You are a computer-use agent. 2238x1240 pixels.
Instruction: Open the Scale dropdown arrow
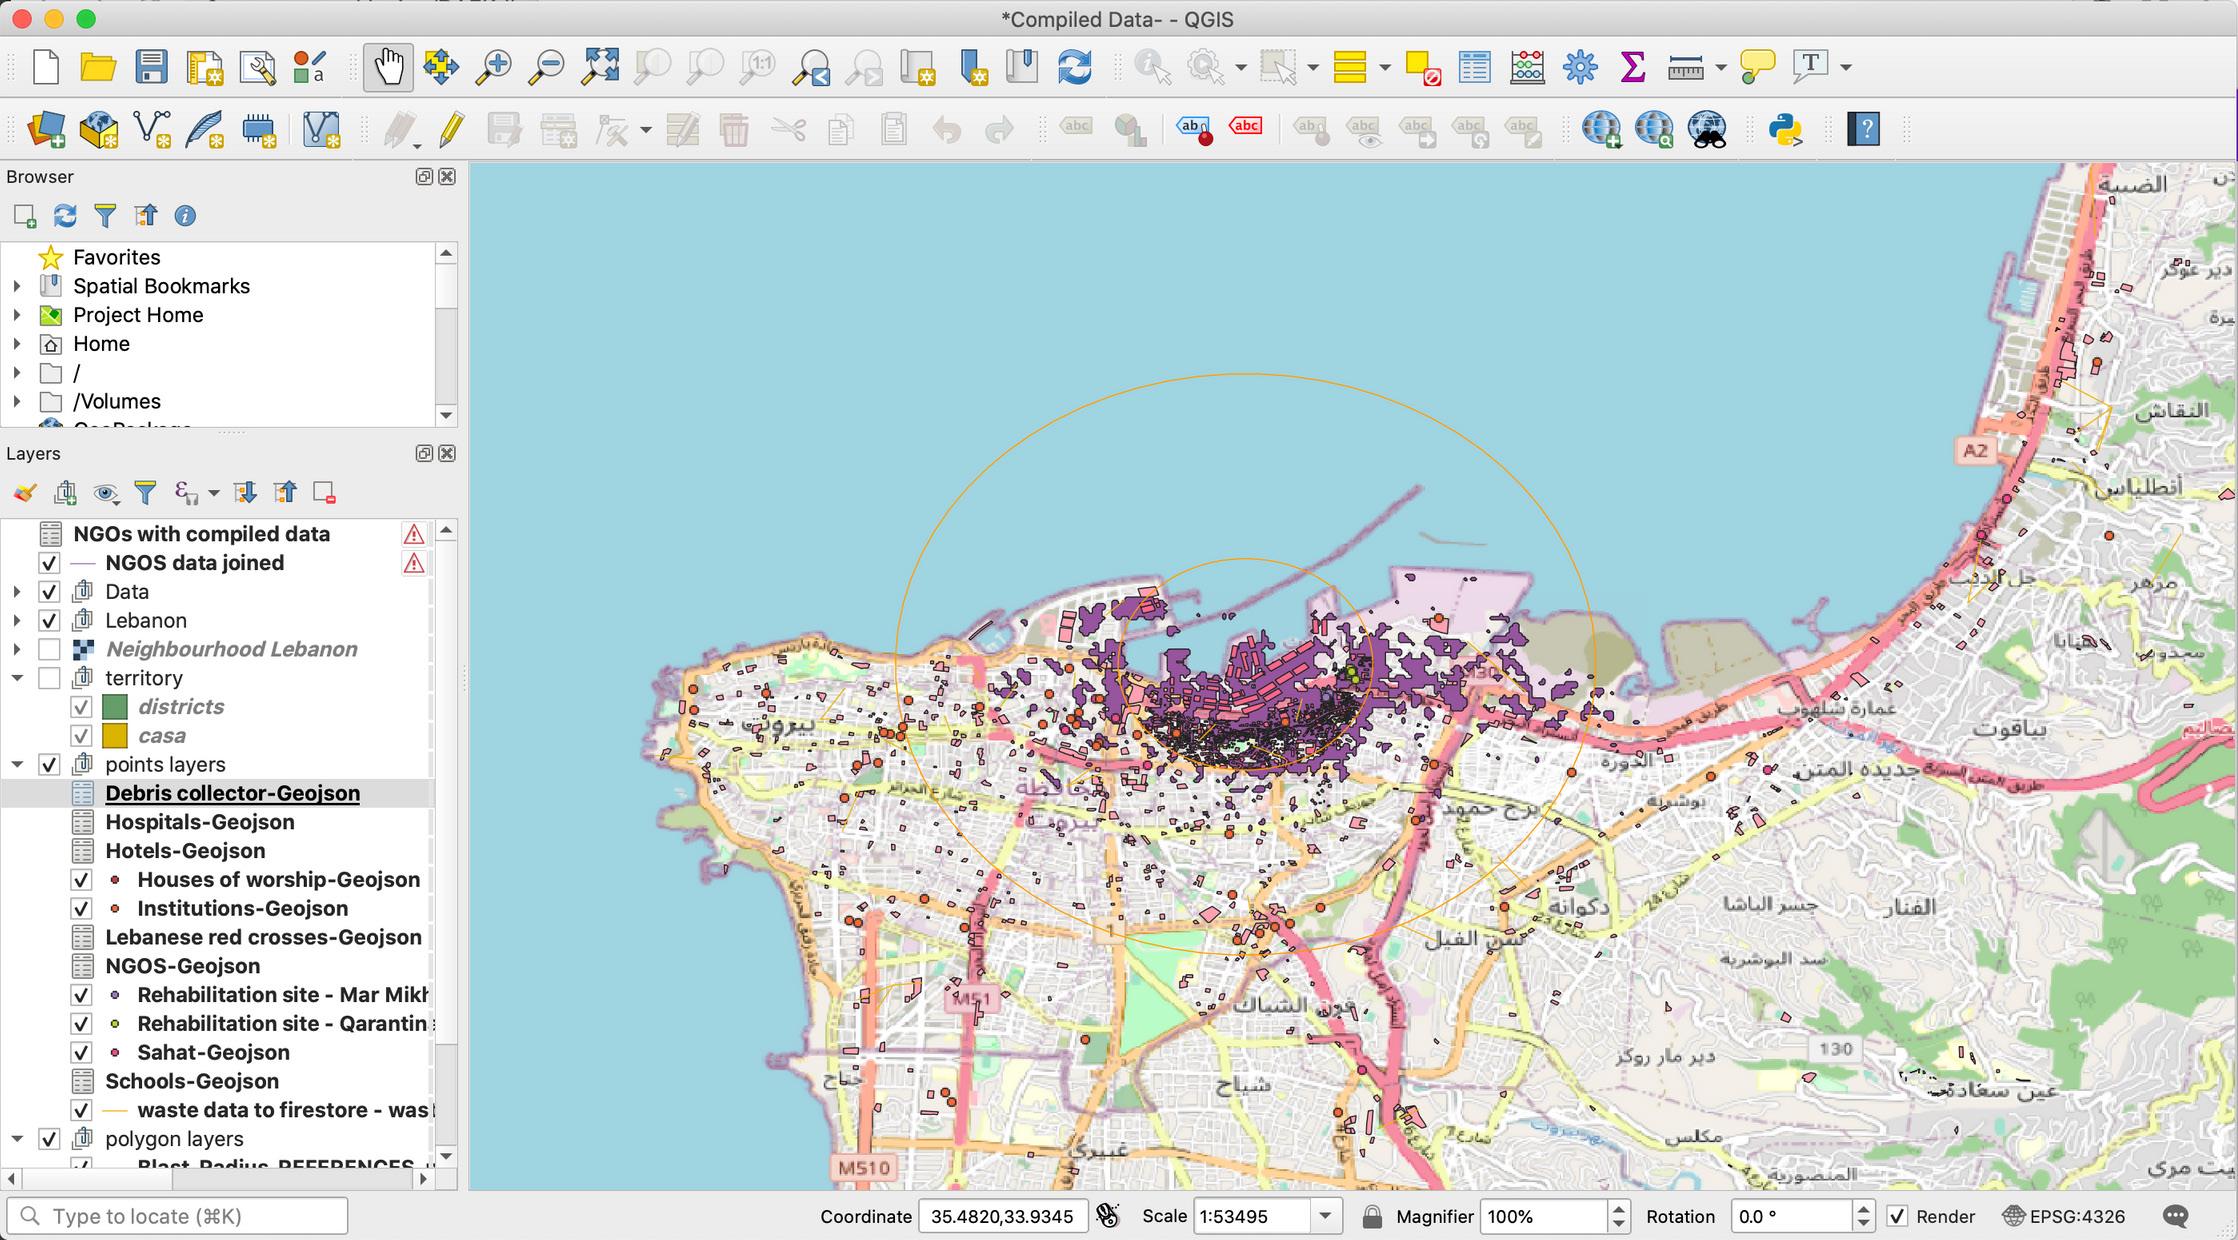click(1325, 1216)
